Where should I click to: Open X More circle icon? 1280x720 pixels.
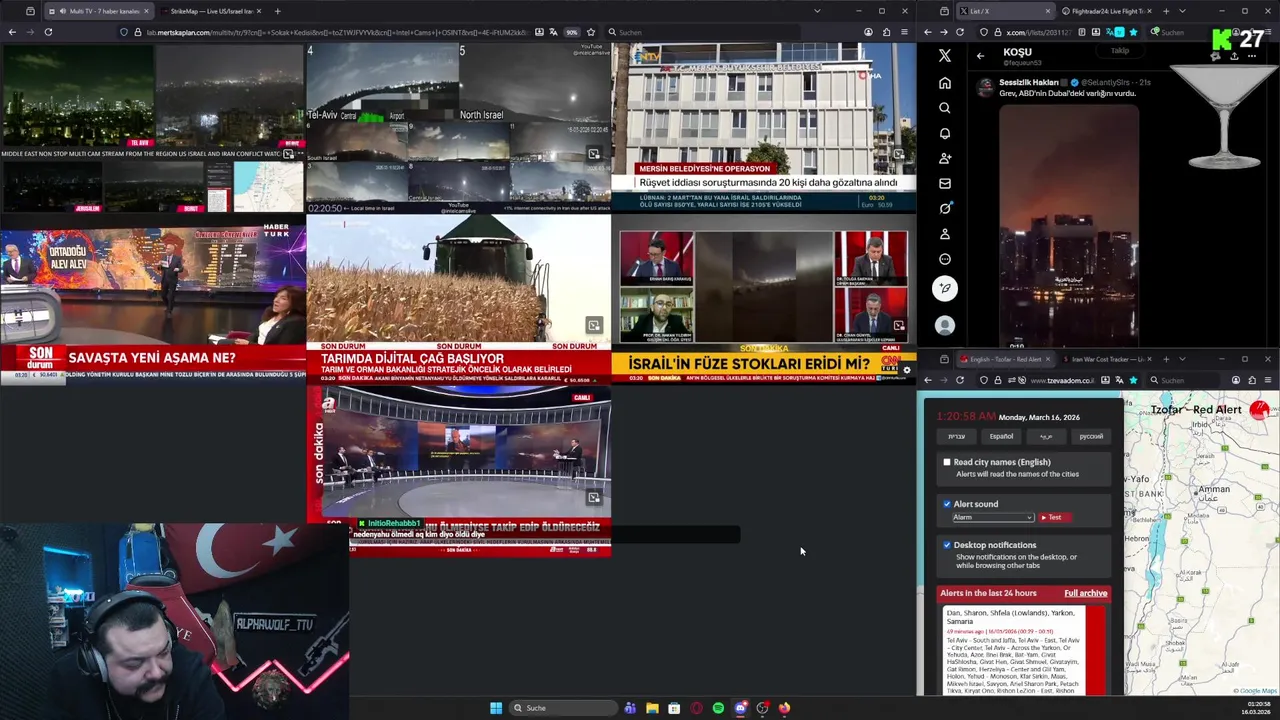pos(945,259)
